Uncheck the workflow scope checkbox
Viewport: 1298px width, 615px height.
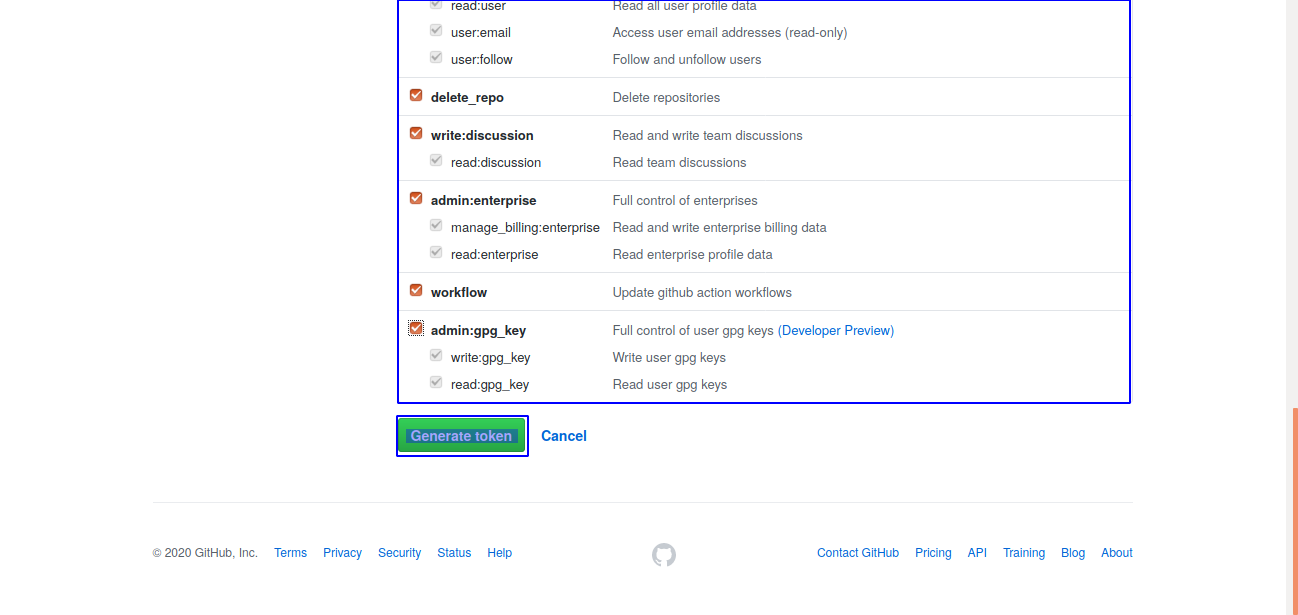(x=416, y=291)
